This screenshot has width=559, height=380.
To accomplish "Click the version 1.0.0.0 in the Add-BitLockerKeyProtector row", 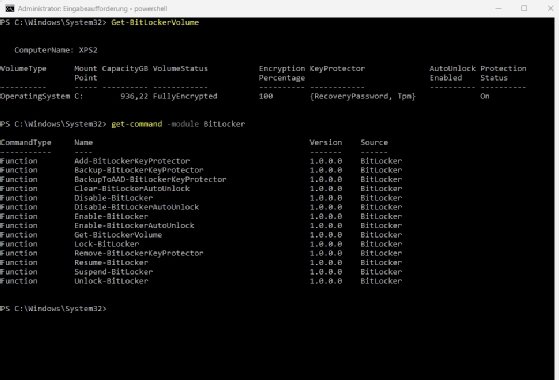I will pyautogui.click(x=326, y=161).
